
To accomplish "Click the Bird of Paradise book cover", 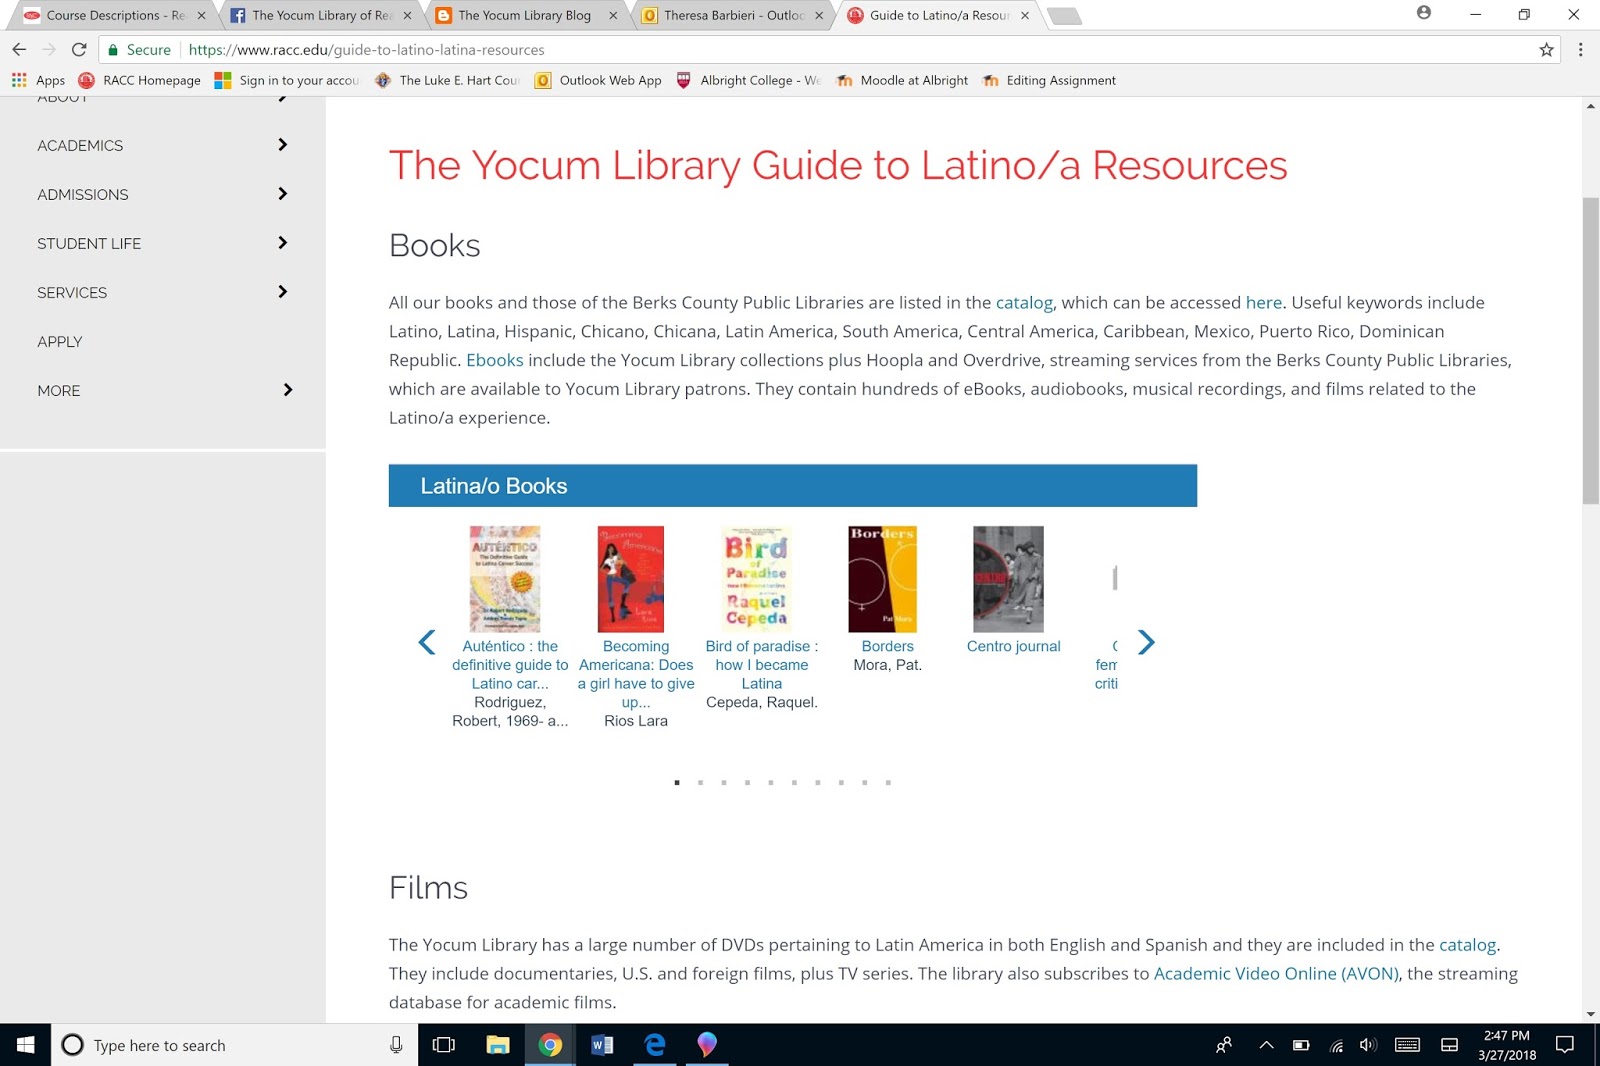I will [x=756, y=578].
